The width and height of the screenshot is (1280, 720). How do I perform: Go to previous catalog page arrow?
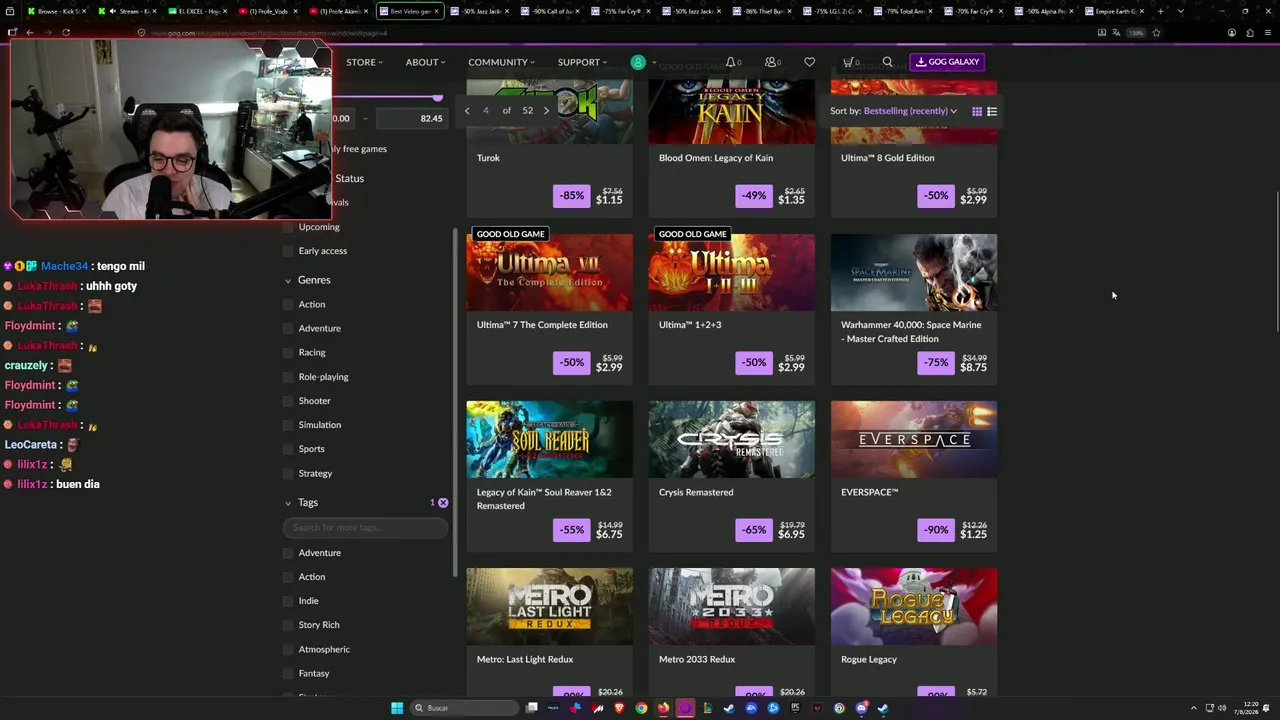(467, 110)
